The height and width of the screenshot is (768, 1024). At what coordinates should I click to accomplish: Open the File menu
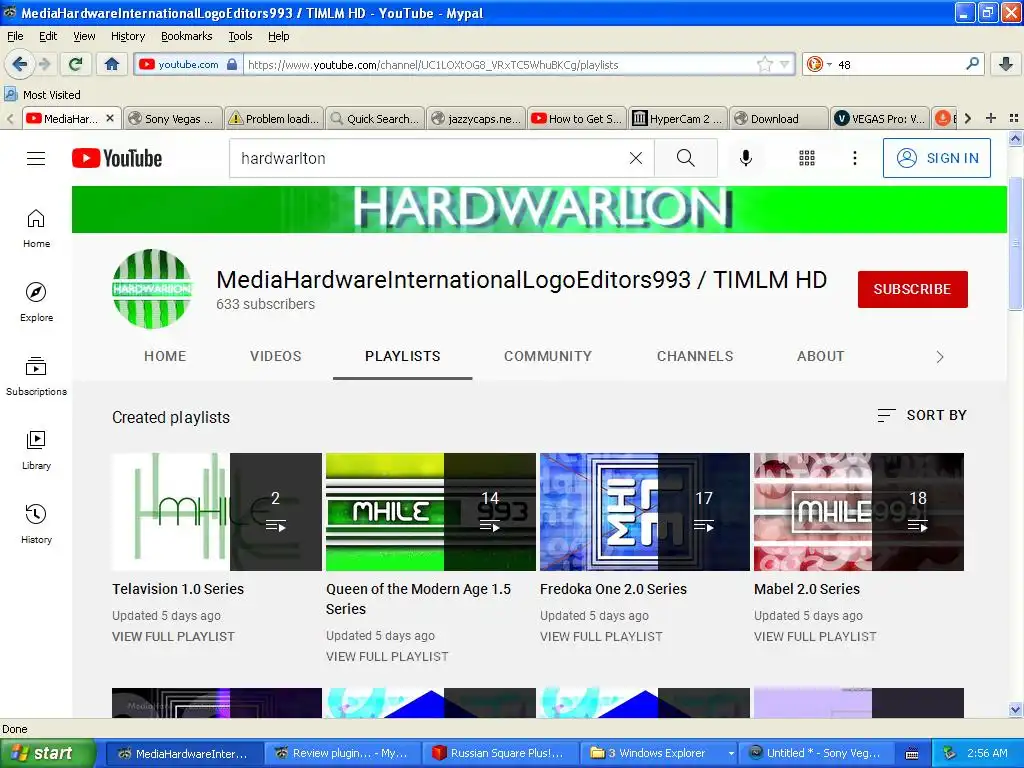pos(15,36)
